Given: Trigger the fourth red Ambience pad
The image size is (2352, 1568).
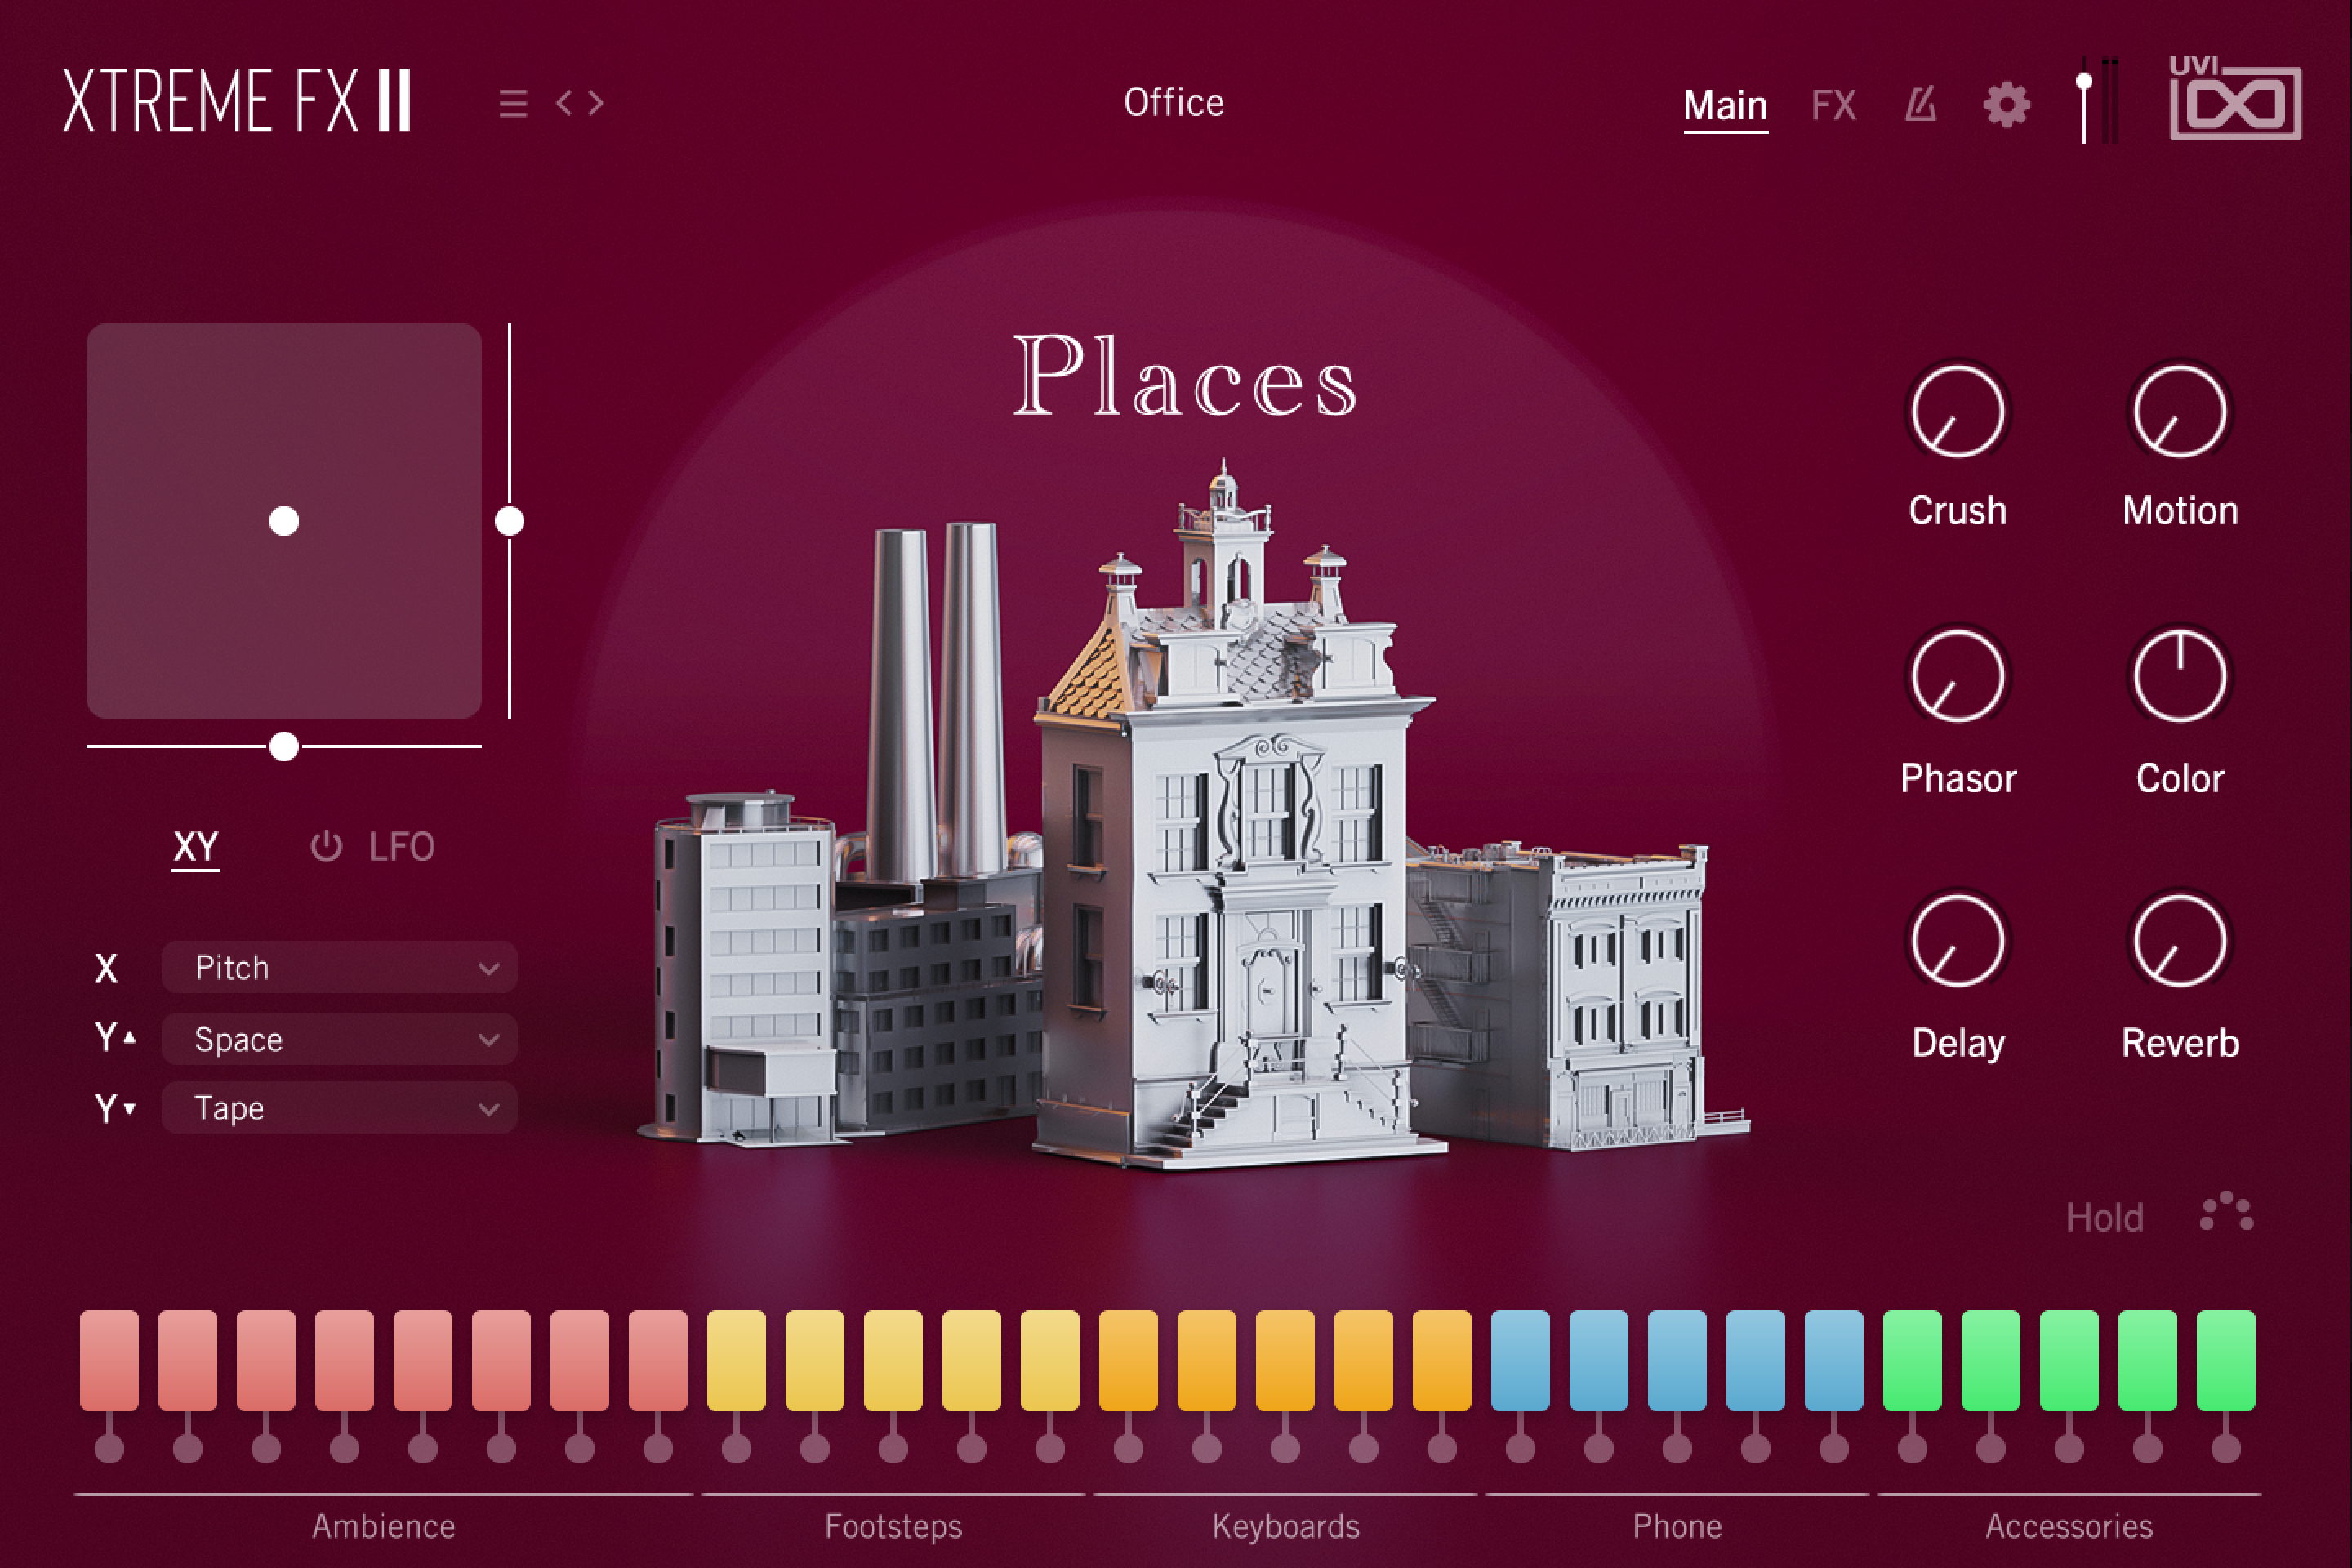Looking at the screenshot, I should pos(344,1360).
